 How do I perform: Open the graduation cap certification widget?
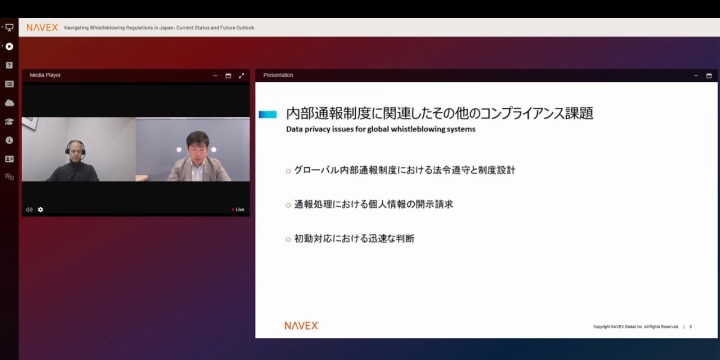(x=9, y=122)
